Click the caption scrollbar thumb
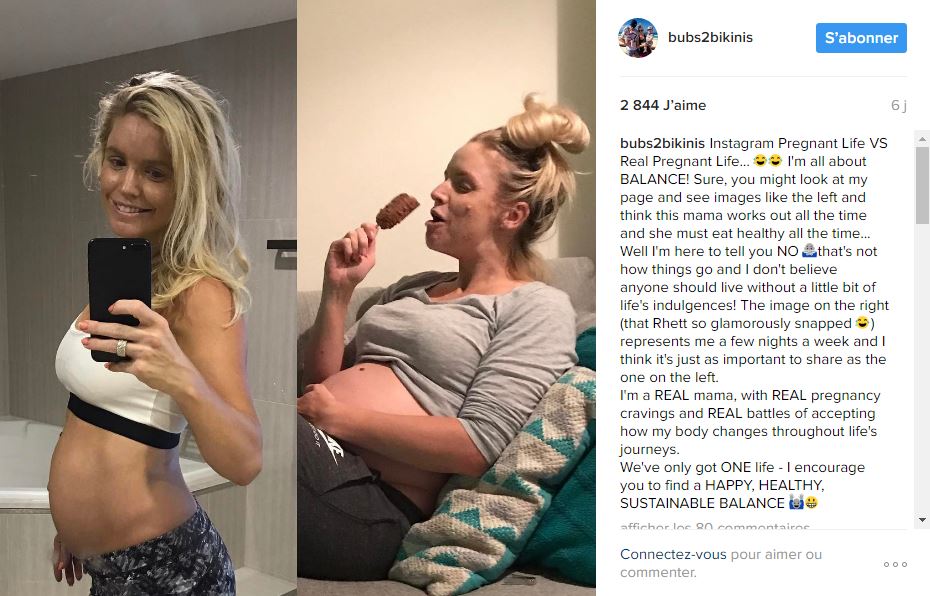 pyautogui.click(x=922, y=186)
